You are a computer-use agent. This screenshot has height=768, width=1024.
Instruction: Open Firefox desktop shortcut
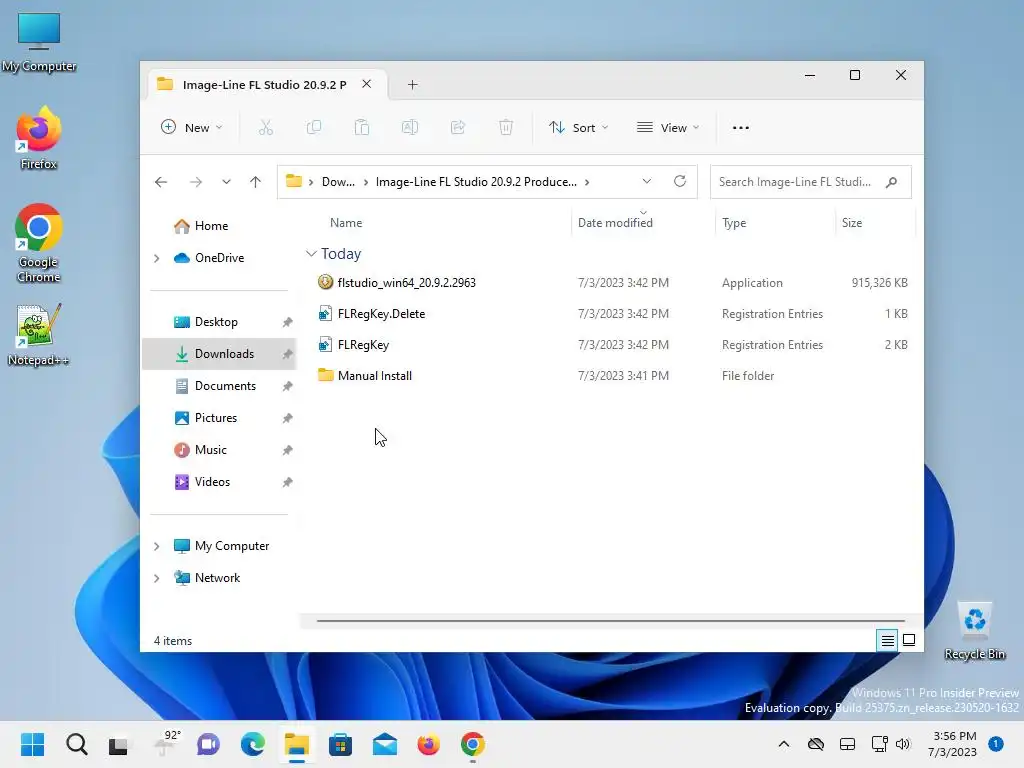pos(39,138)
